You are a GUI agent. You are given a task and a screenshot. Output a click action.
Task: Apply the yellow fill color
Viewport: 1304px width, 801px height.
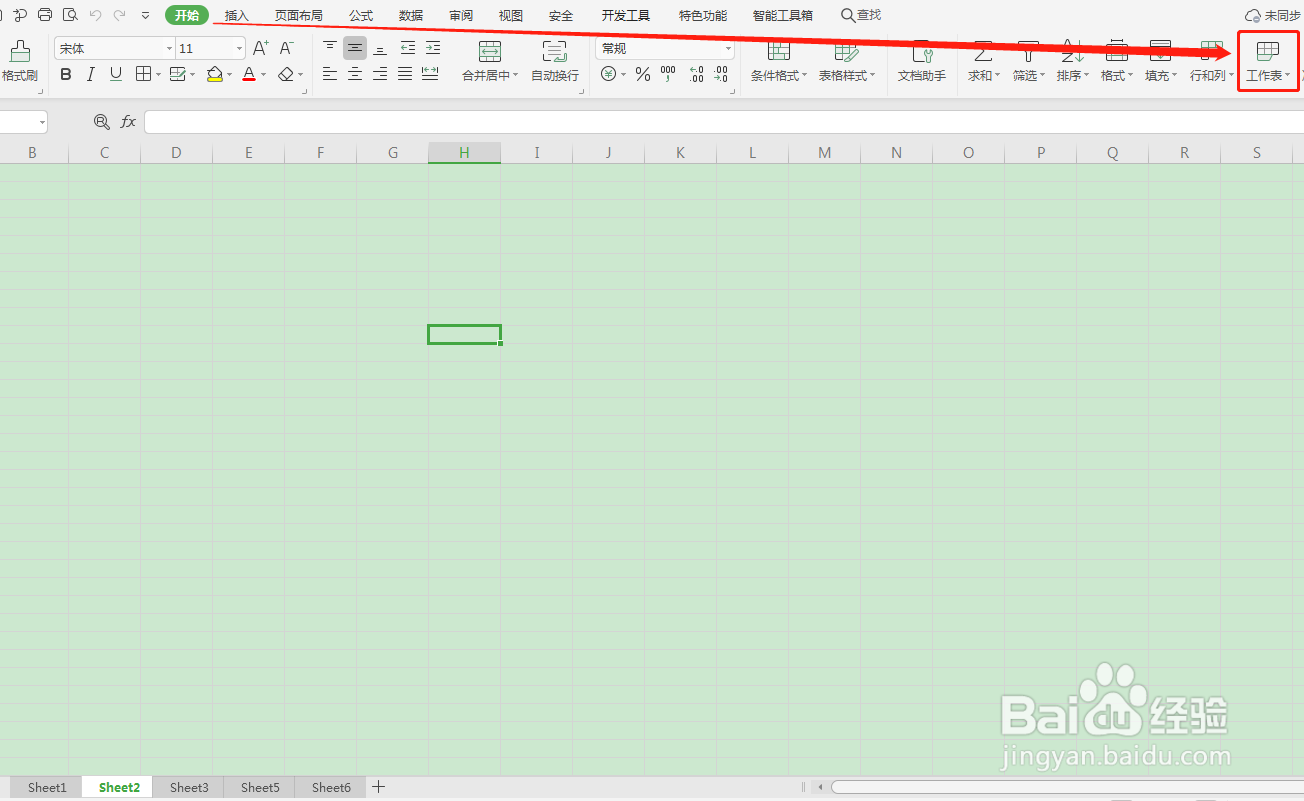coord(215,74)
